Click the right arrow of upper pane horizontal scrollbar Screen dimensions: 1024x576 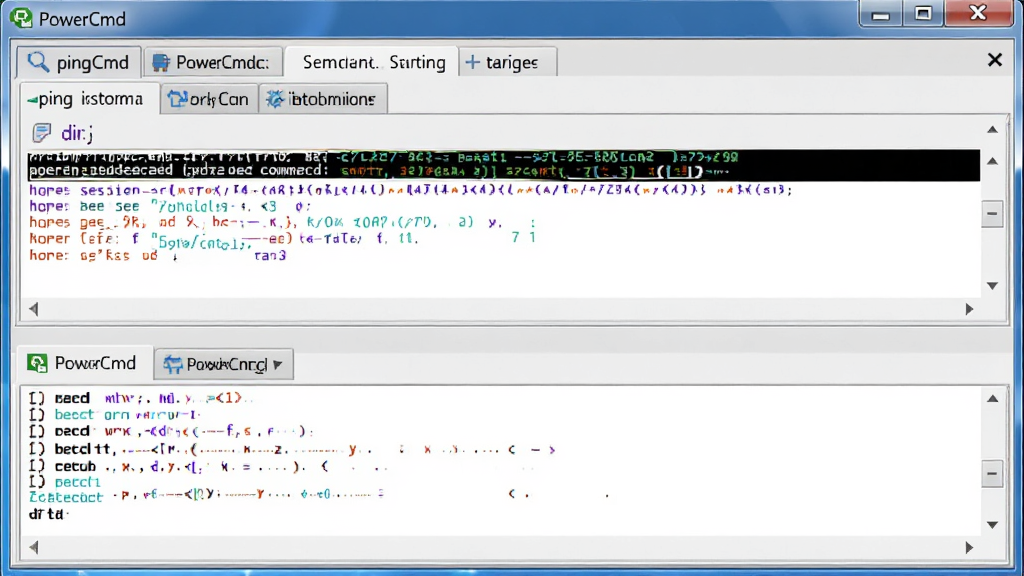pyautogui.click(x=969, y=309)
